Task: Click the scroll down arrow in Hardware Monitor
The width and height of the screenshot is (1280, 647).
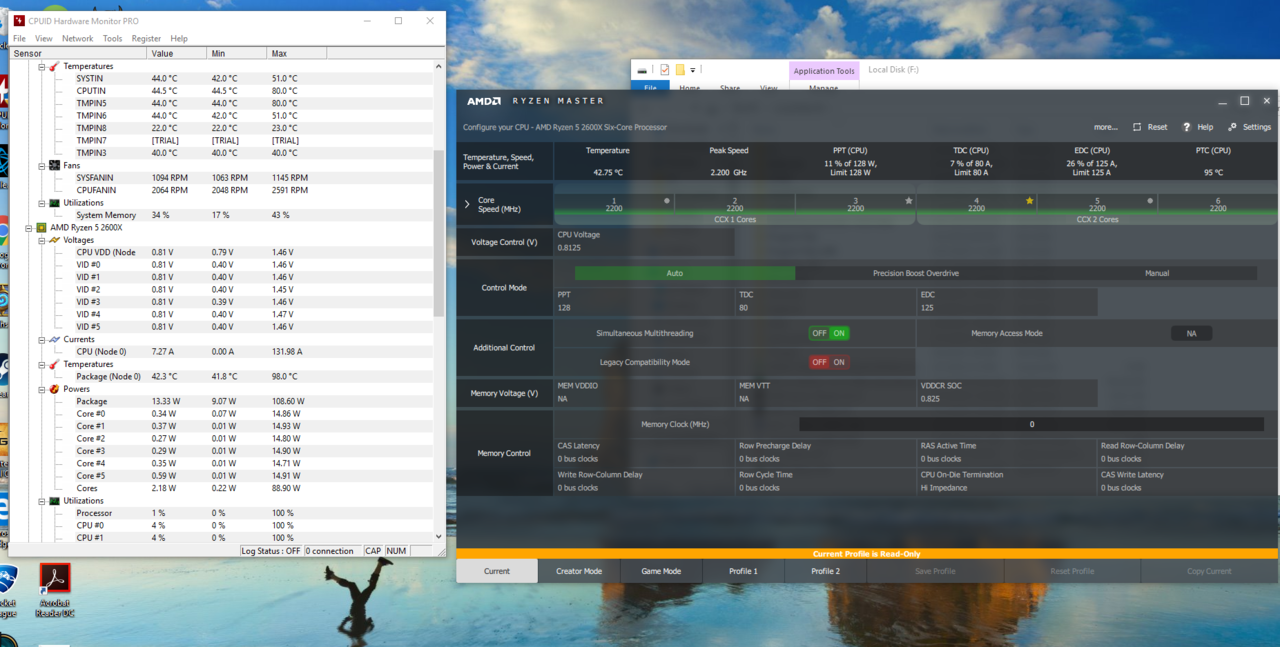Action: [438, 537]
